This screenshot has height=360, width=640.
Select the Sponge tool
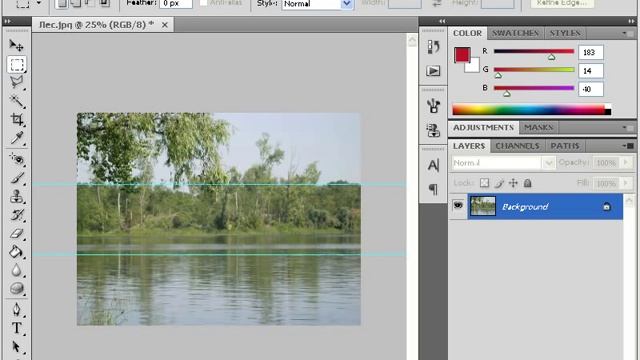tap(17, 288)
